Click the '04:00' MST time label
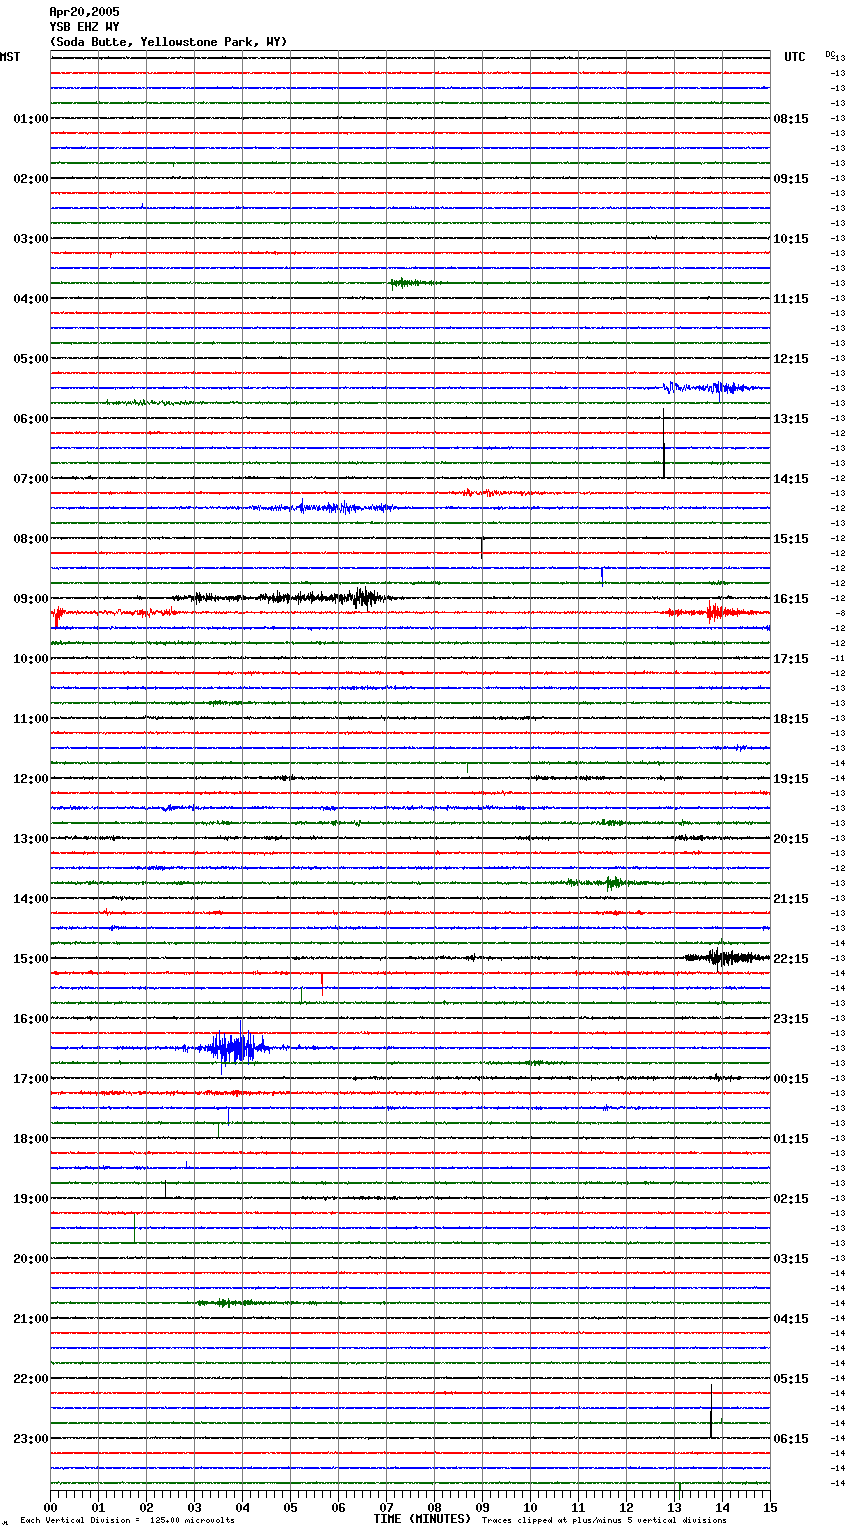The height and width of the screenshot is (1534, 850). (31, 299)
